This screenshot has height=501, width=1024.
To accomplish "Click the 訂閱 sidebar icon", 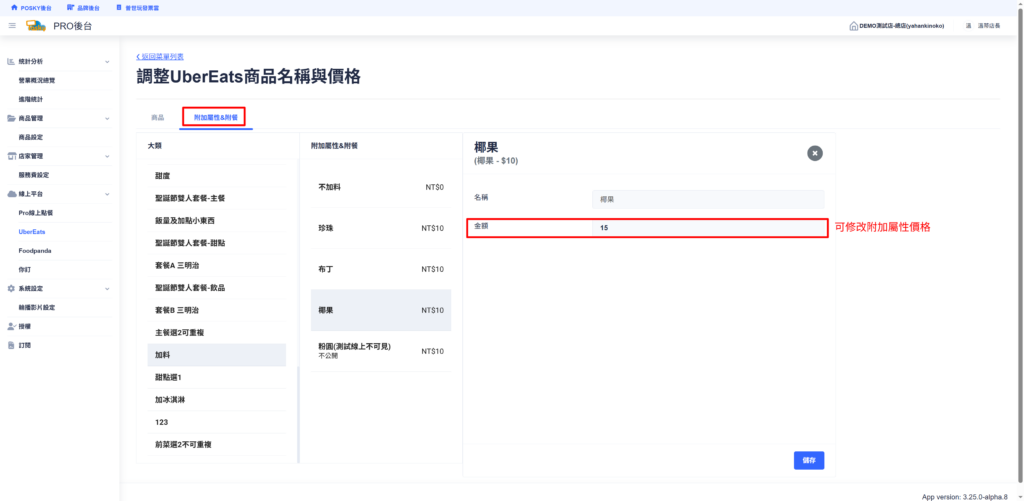I will tap(11, 345).
